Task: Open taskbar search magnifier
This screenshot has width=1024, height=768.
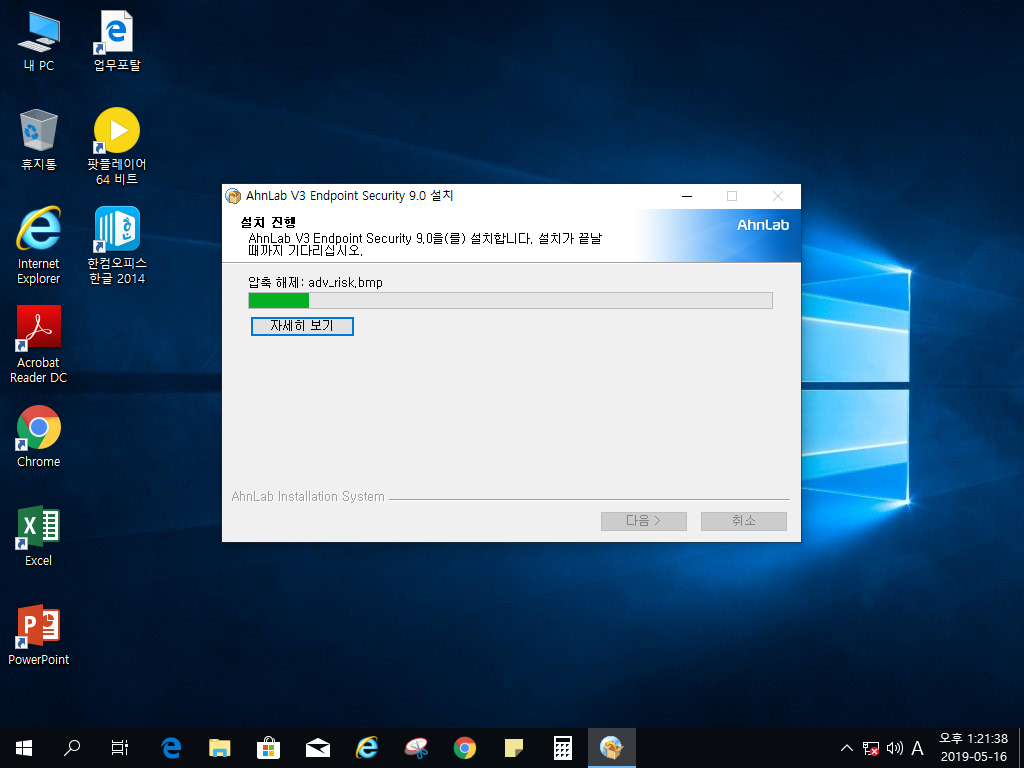Action: point(72,748)
